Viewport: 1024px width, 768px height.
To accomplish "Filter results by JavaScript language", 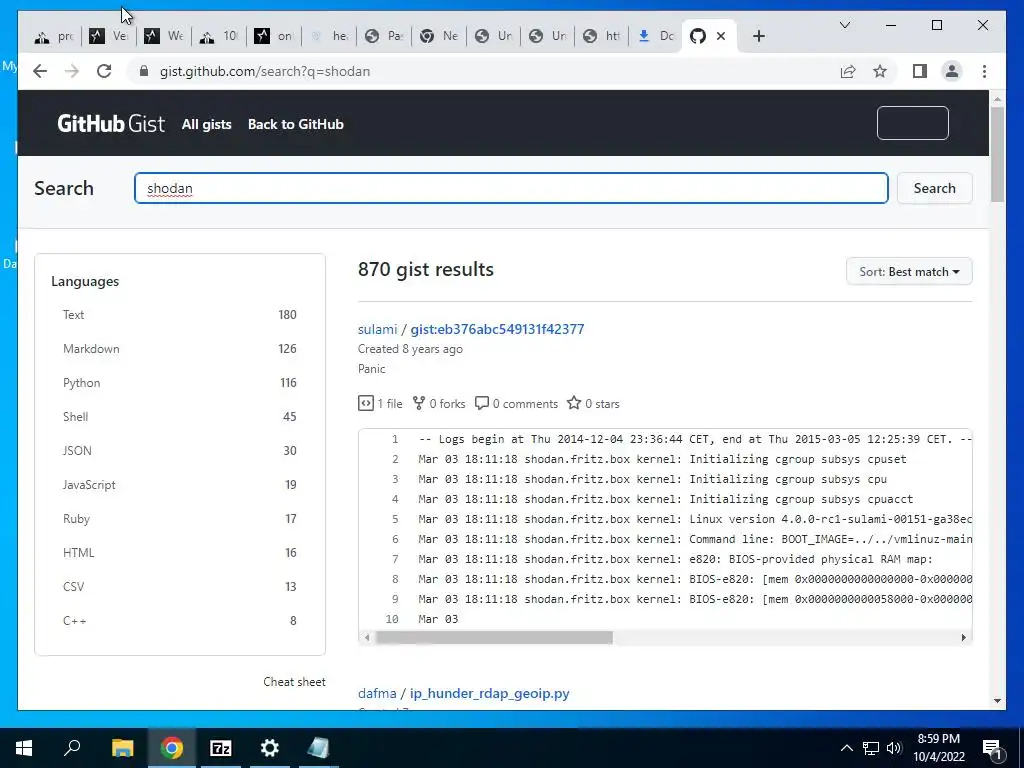I will click(180, 485).
